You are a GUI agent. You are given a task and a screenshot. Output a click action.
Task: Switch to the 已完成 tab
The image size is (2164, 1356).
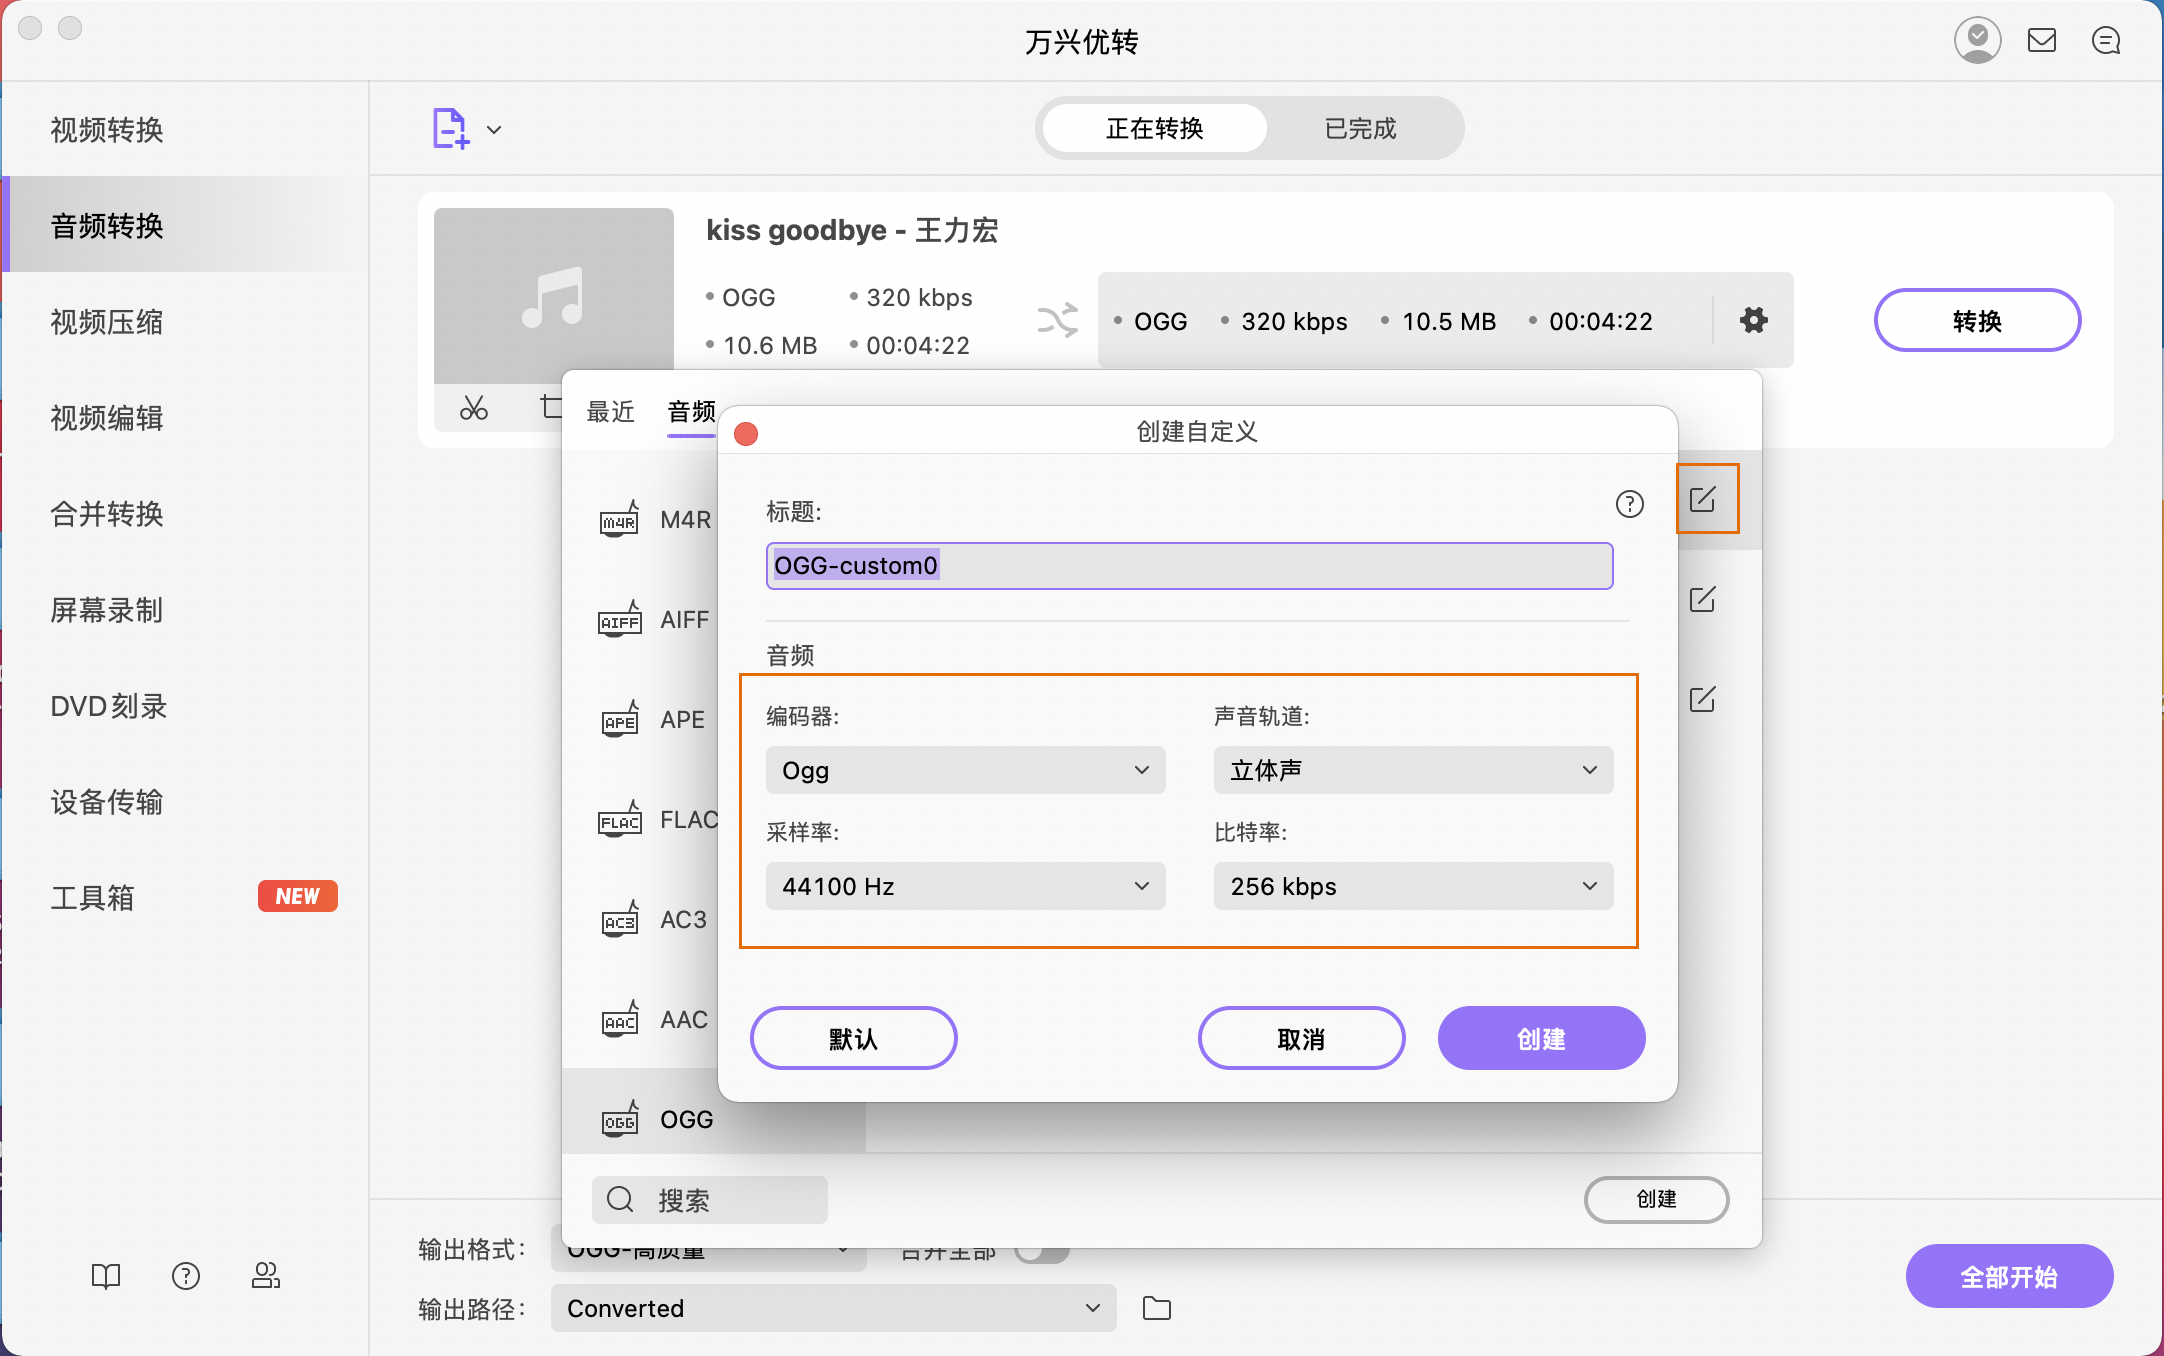(1360, 128)
